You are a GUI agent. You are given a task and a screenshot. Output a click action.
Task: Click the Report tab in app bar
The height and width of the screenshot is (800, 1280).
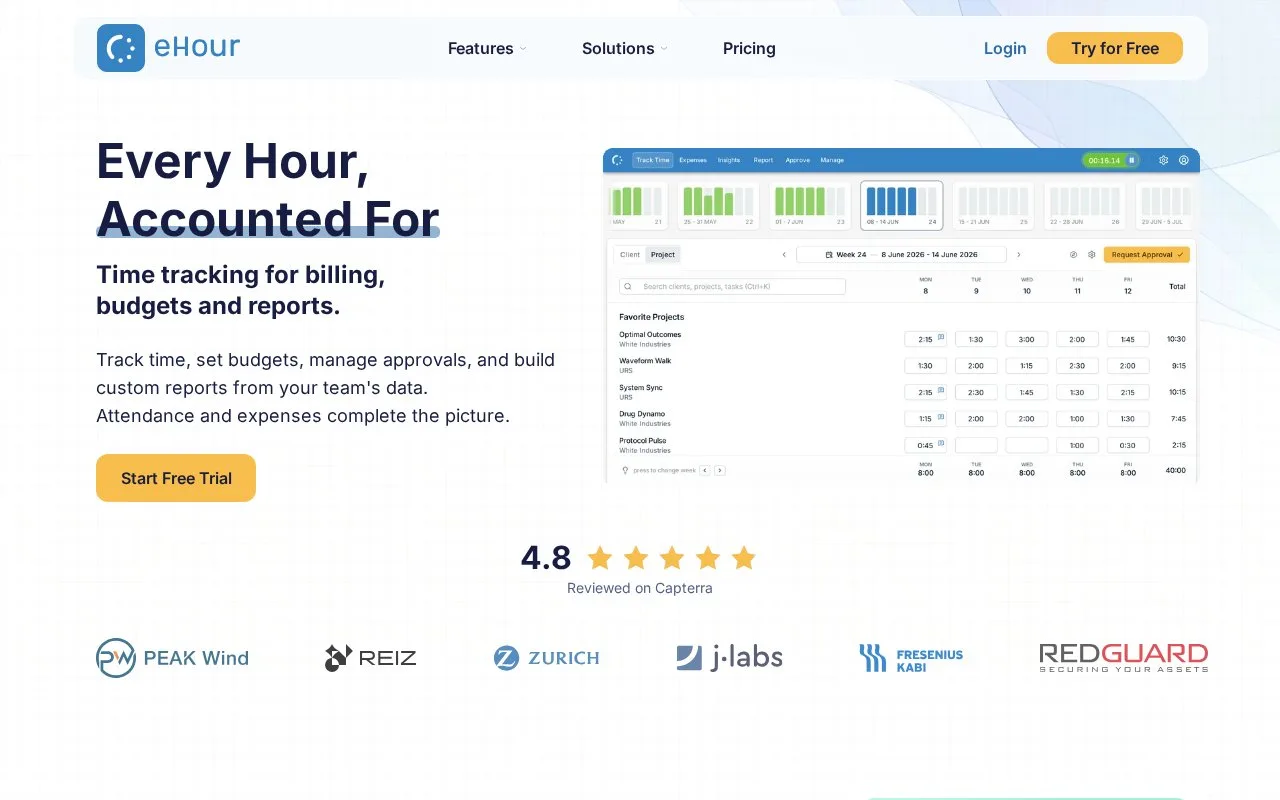tap(763, 160)
